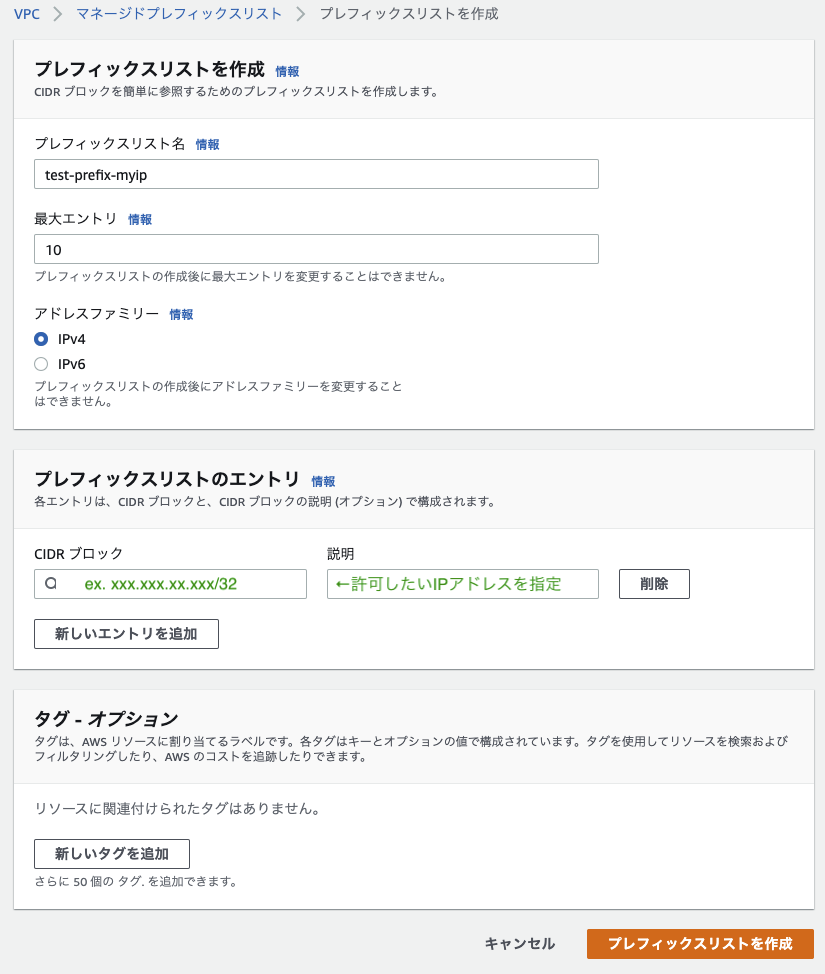Click the 説明 input field for the entry

462,584
